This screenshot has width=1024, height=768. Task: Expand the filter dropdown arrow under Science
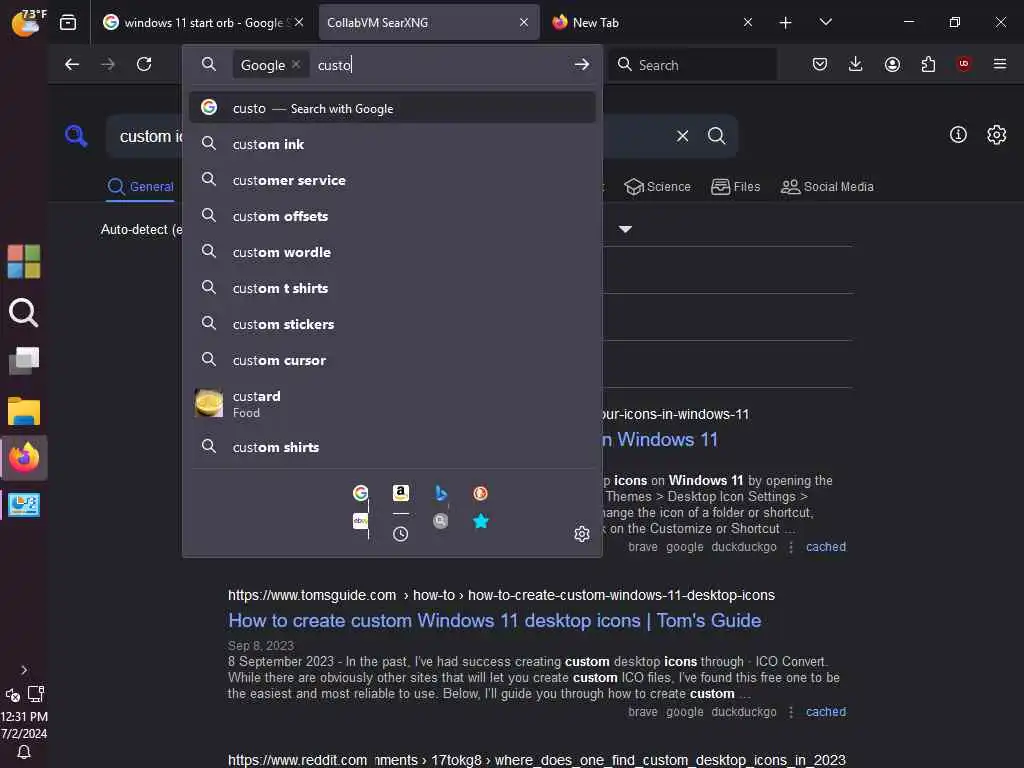point(625,229)
